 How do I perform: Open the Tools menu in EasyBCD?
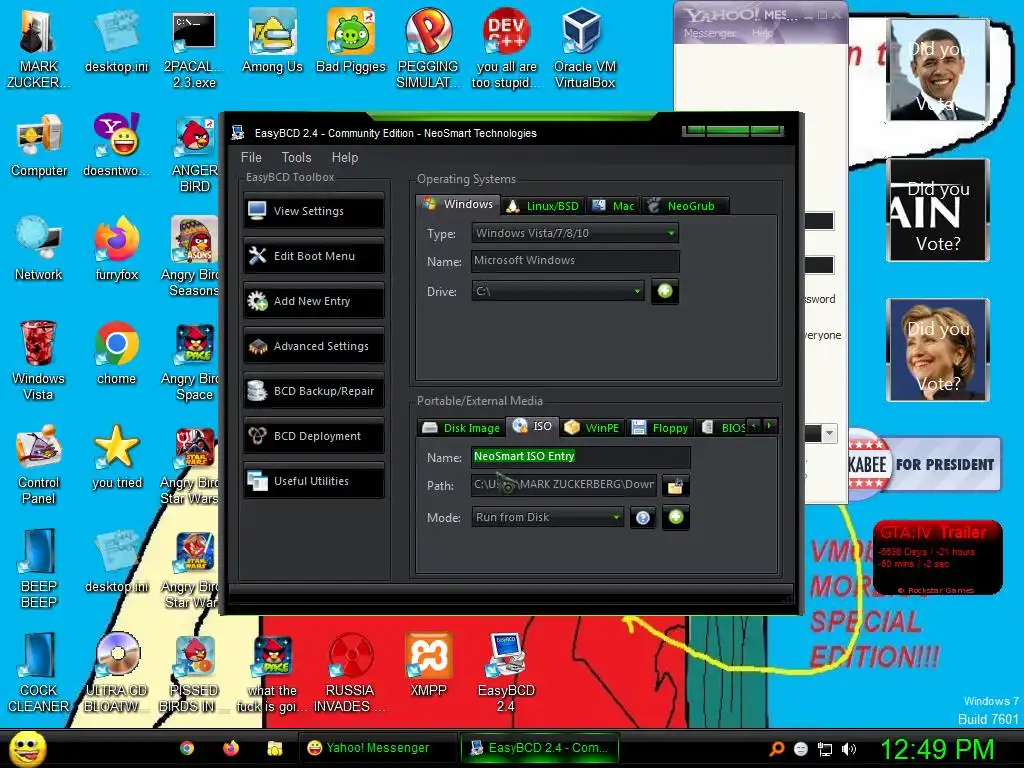click(x=296, y=157)
